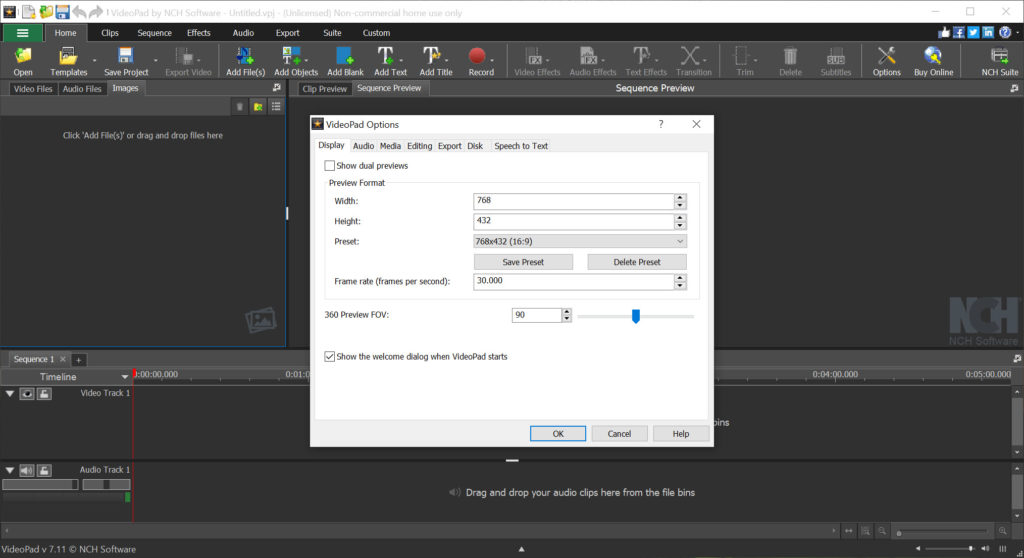
Task: Open the Disk options tab
Action: pos(475,146)
